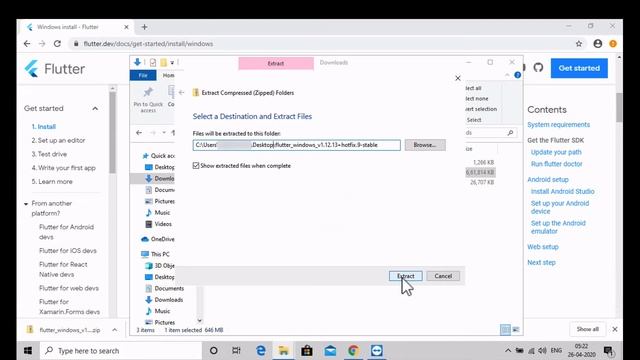Viewport: 640px width, 360px height.
Task: Collapse the Explorer ribbon chevron
Action: (507, 75)
